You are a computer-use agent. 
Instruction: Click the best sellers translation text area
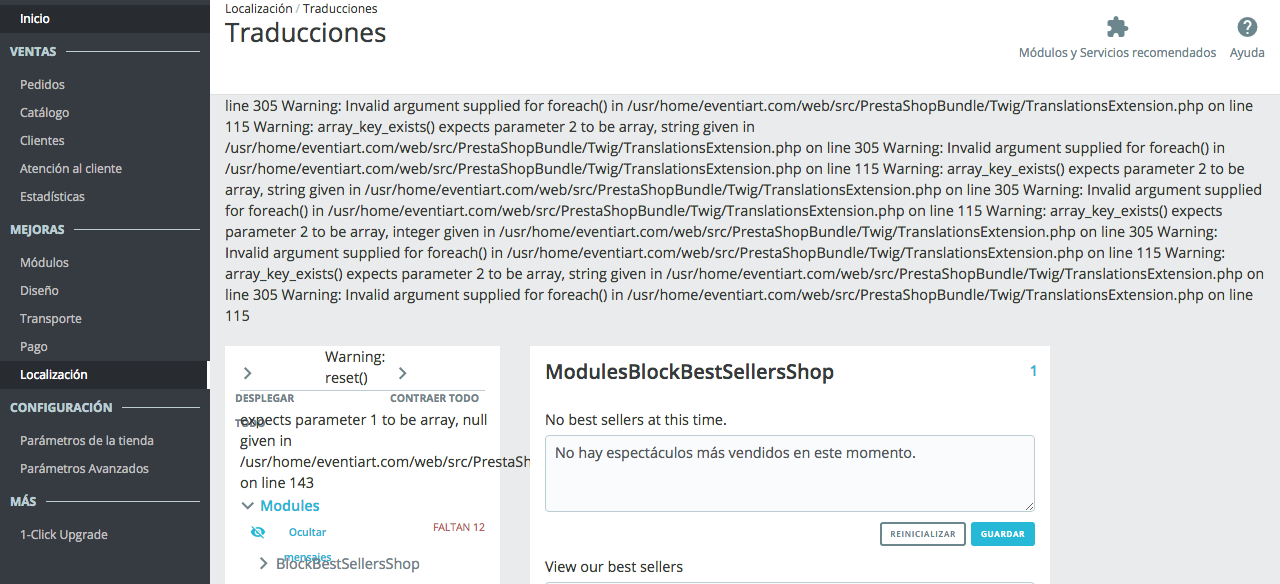click(x=789, y=473)
